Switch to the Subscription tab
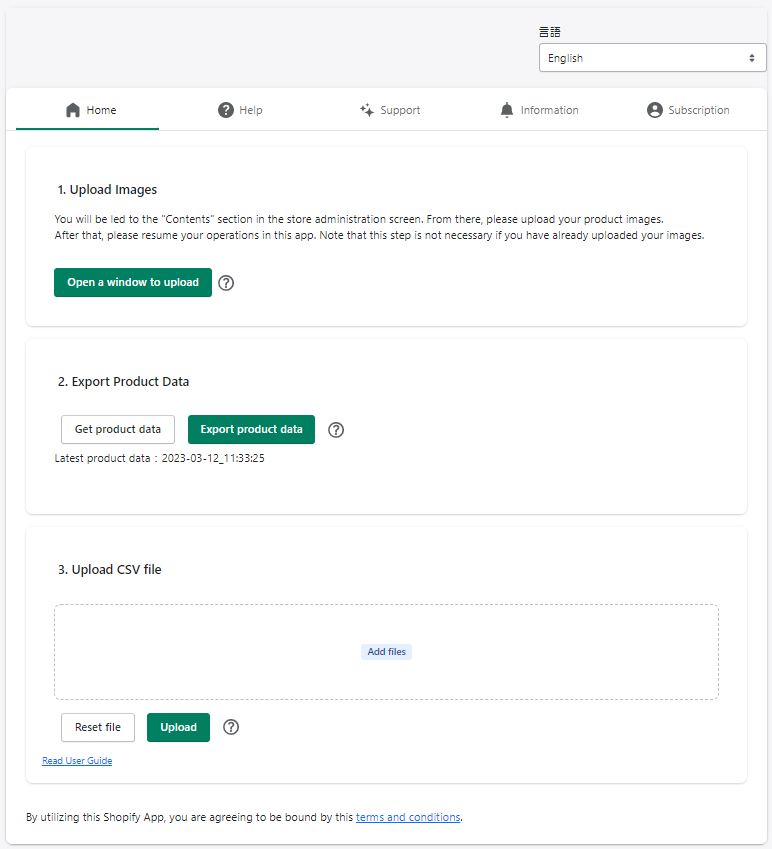The height and width of the screenshot is (849, 772). click(x=688, y=110)
